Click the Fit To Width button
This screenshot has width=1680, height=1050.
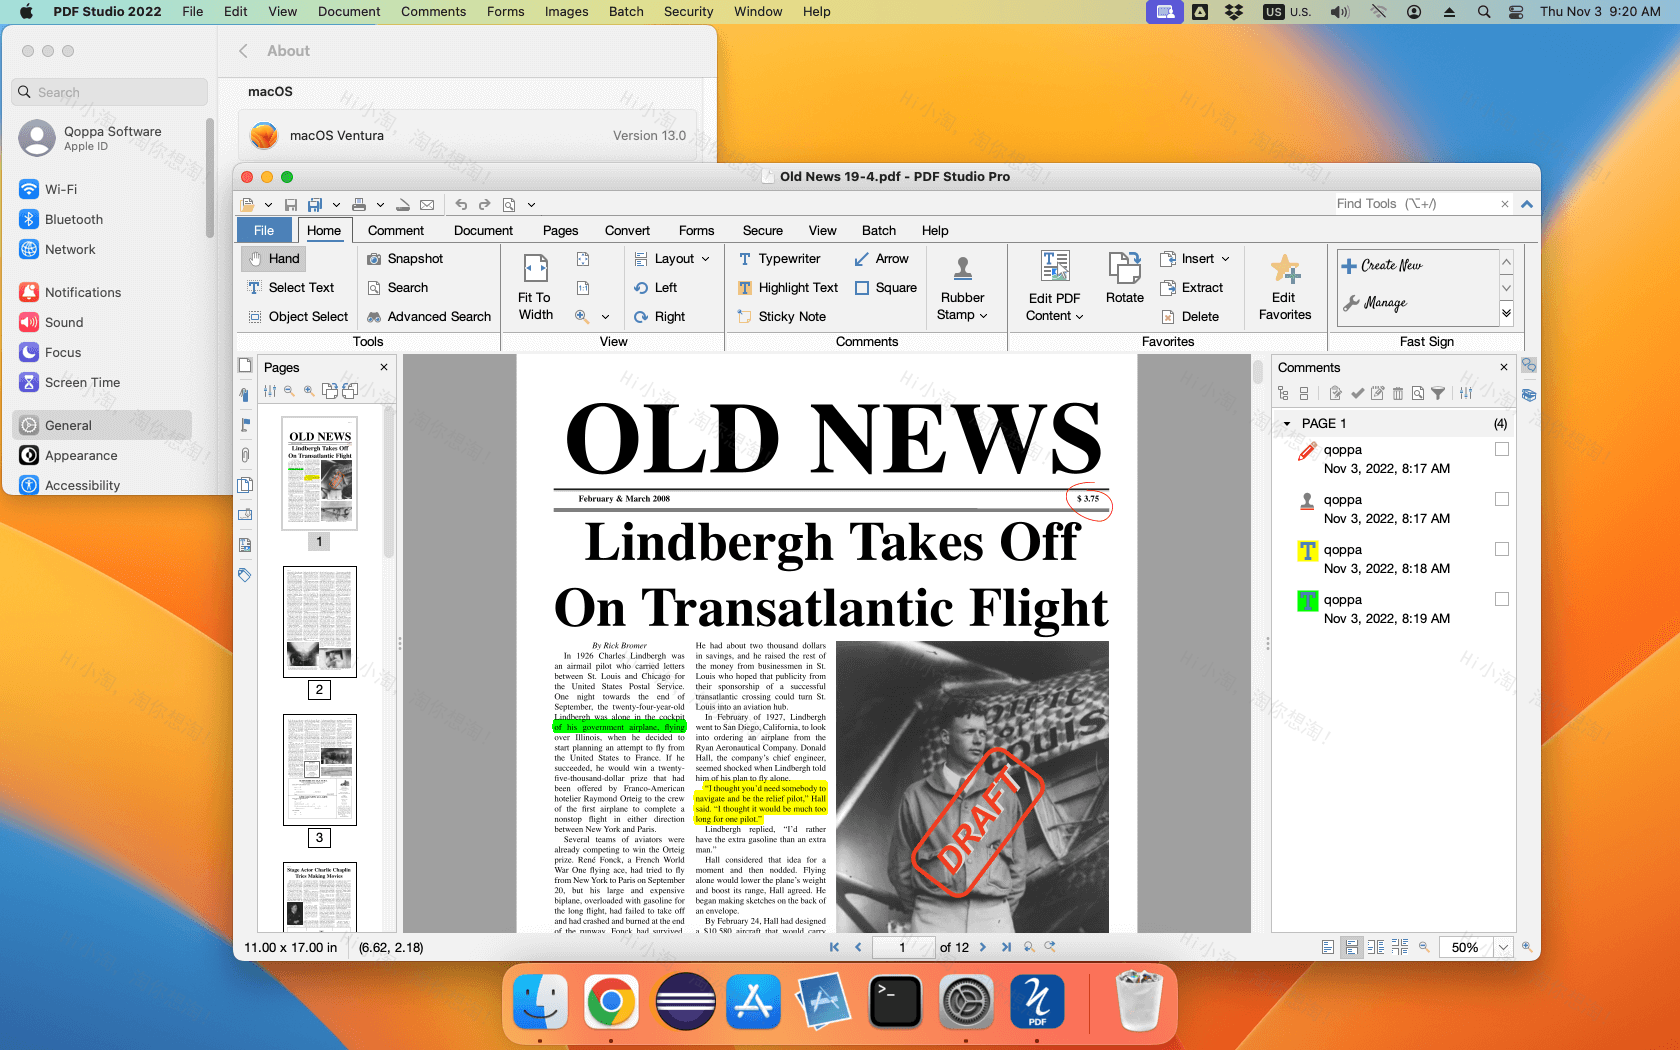pos(535,287)
